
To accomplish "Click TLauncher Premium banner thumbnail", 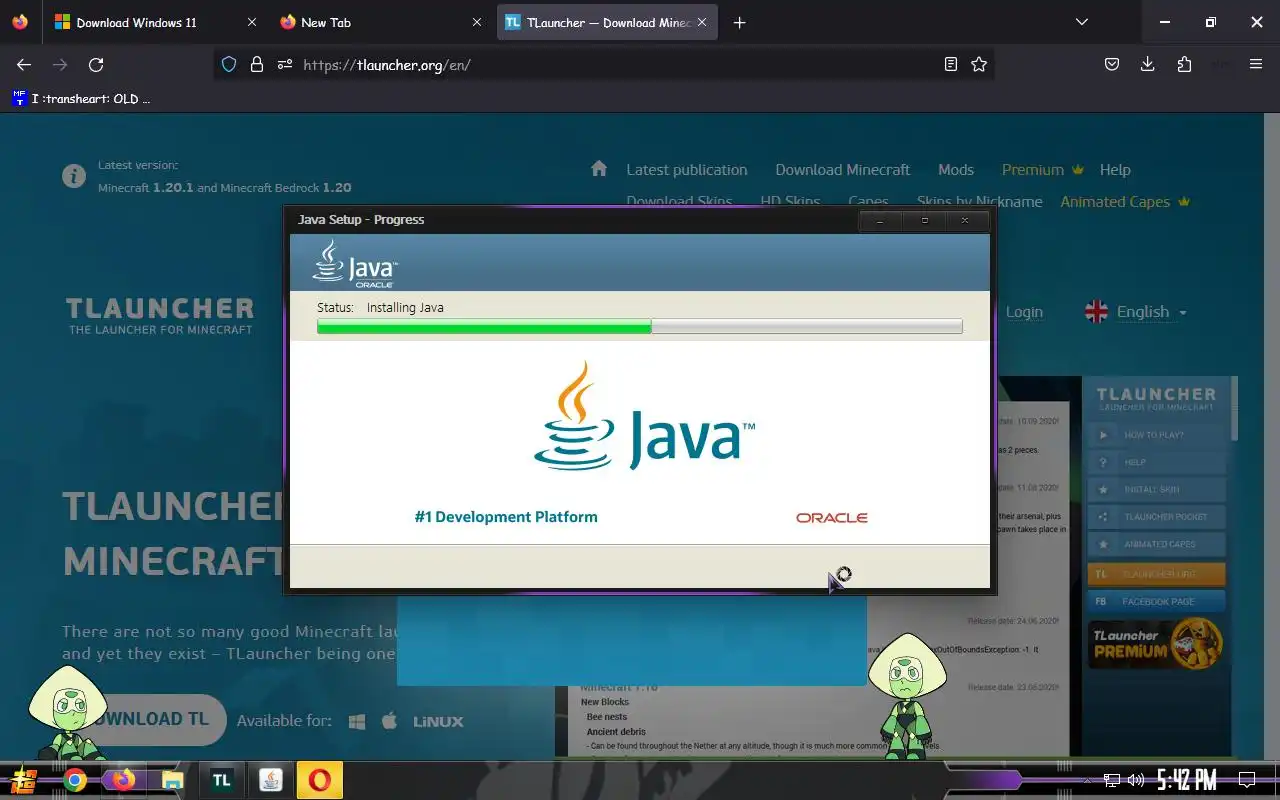I will [x=1156, y=643].
